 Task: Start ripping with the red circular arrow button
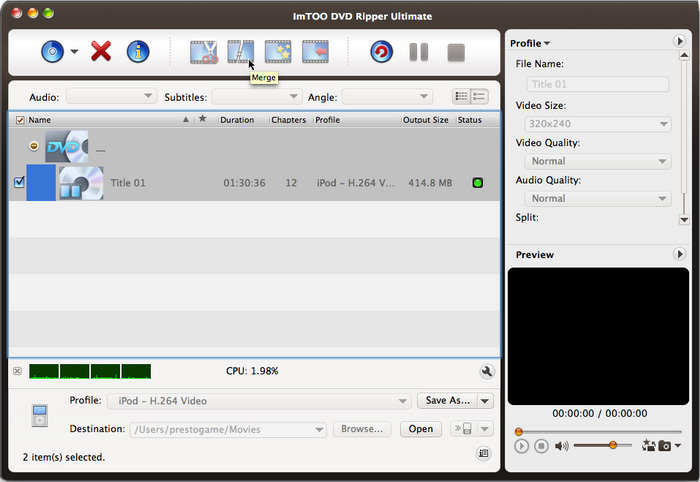(381, 52)
